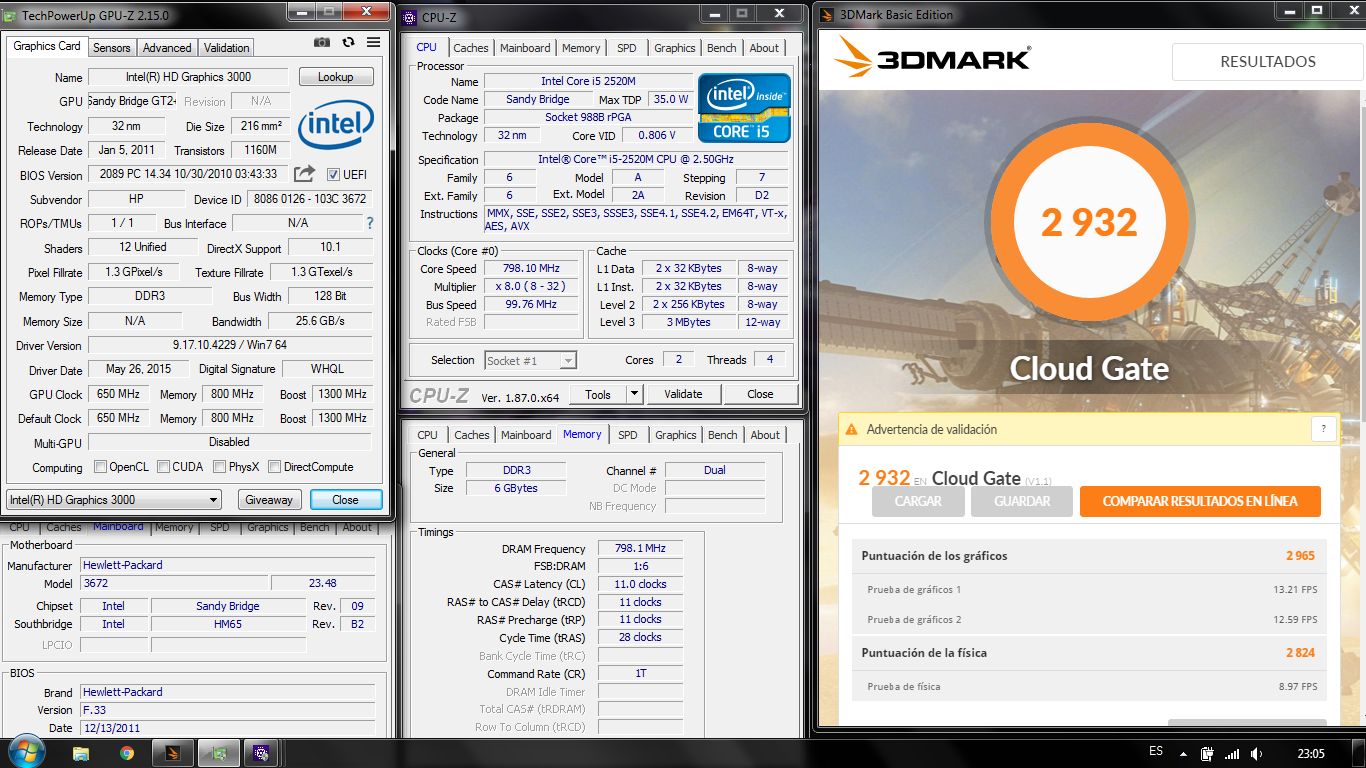The width and height of the screenshot is (1366, 768).
Task: Open SPD tab in the top CPU-Z window
Action: pyautogui.click(x=627, y=48)
